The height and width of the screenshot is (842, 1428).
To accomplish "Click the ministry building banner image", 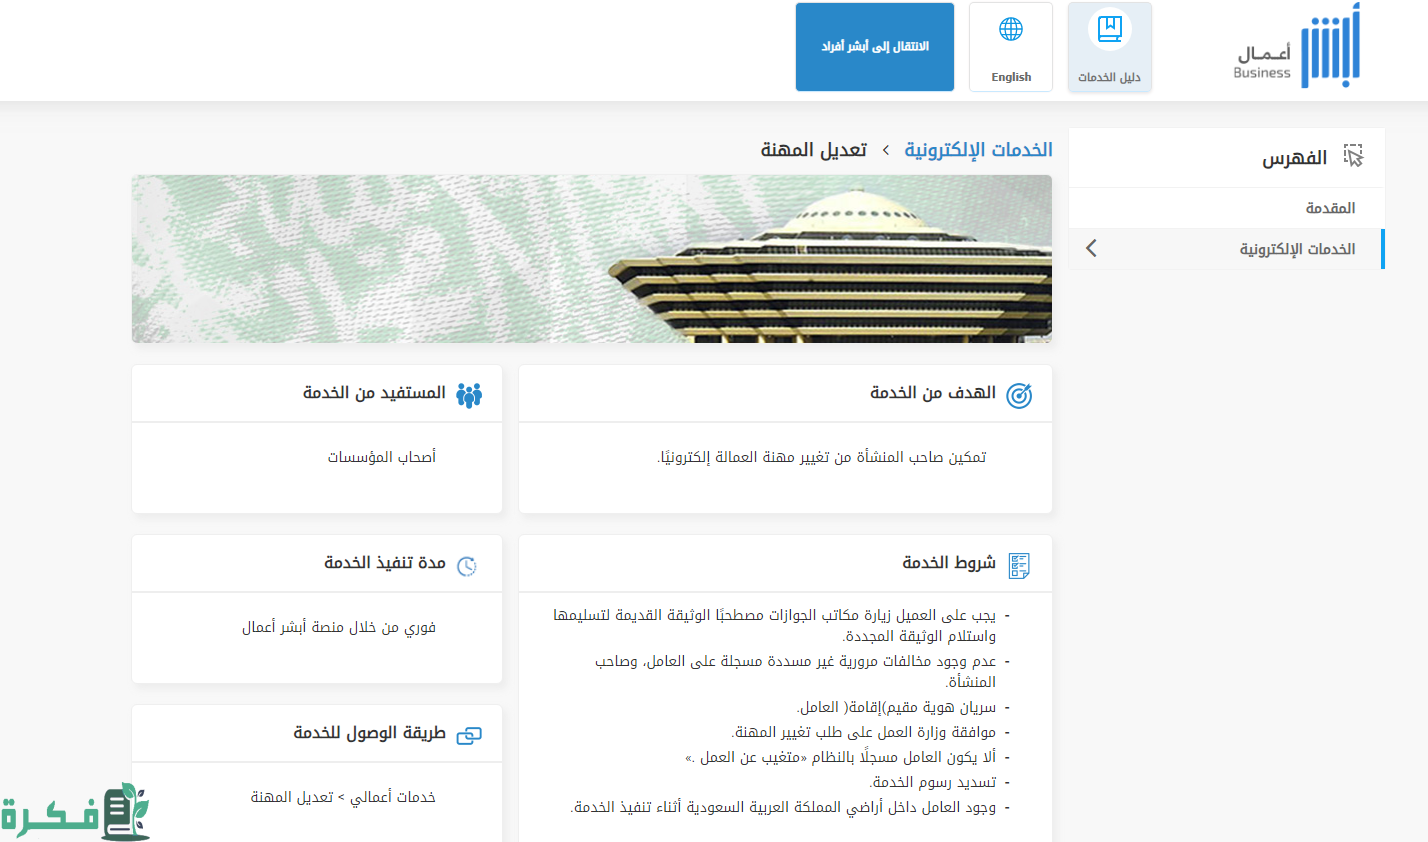I will click(591, 259).
